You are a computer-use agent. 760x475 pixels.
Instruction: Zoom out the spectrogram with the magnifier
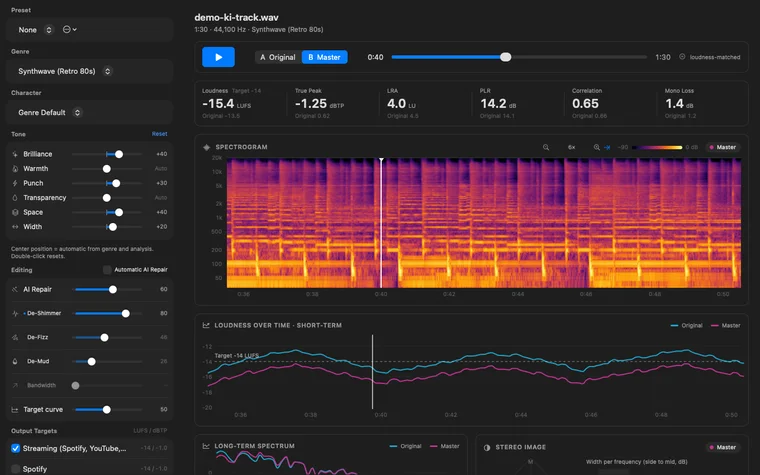[546, 147]
